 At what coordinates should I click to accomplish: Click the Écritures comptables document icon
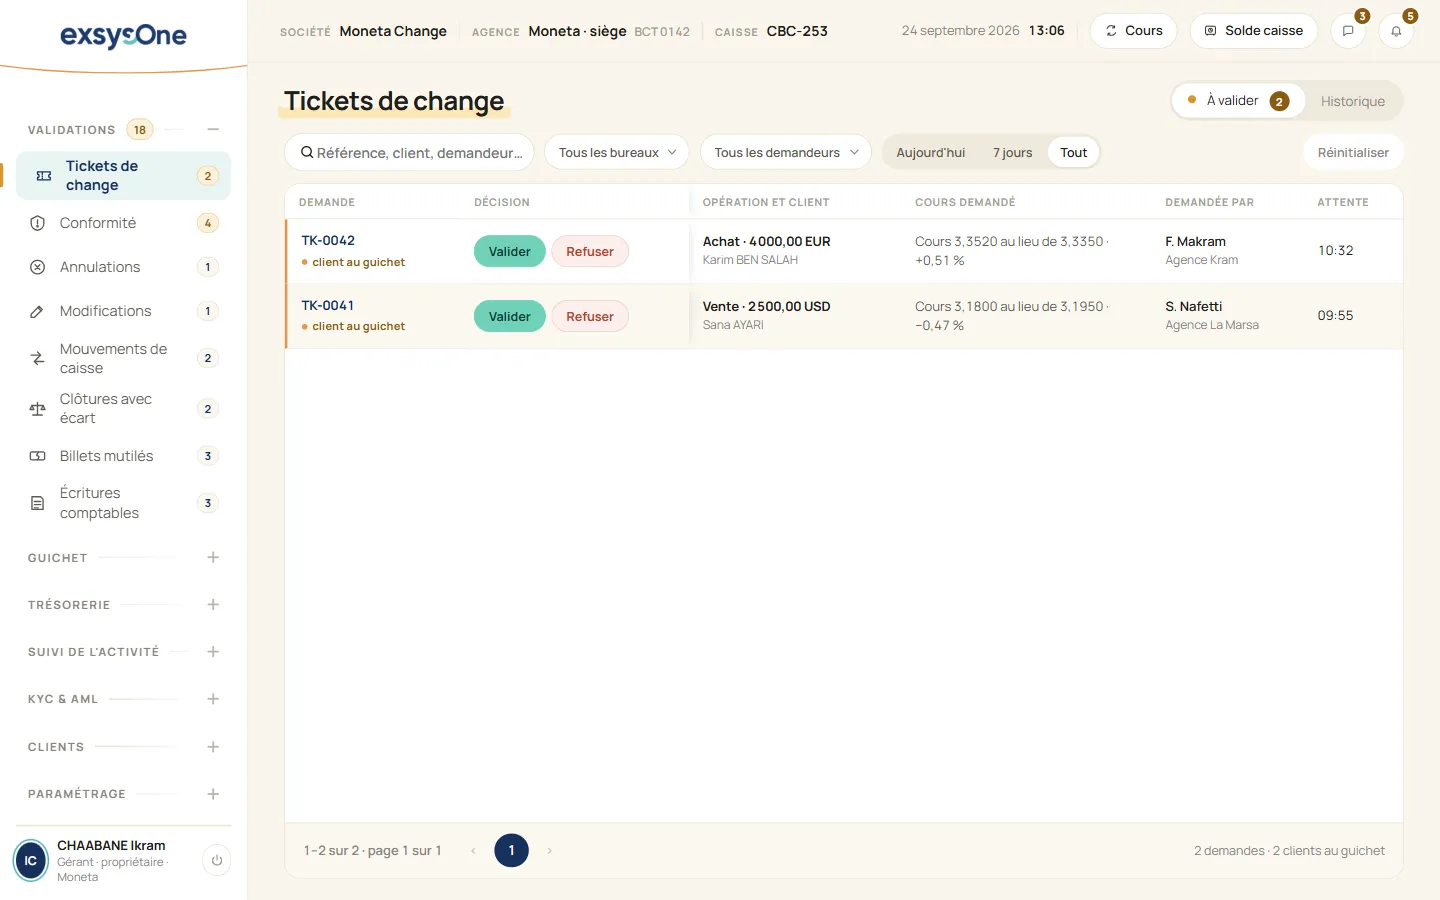(x=38, y=503)
